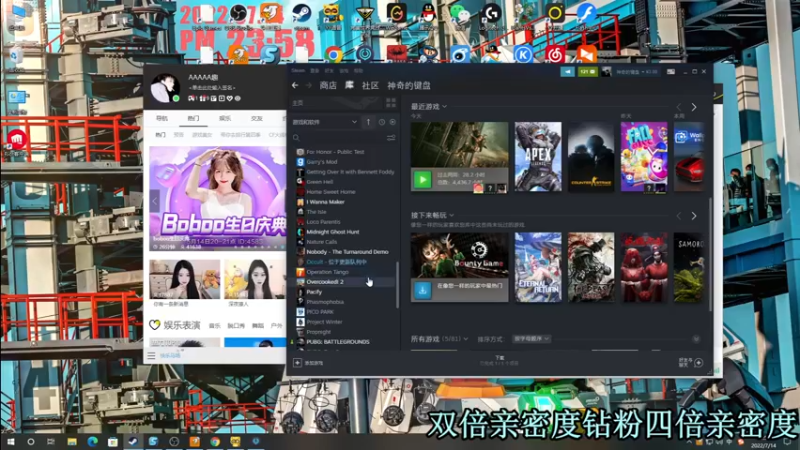Click the 添加游戏 add game label
This screenshot has height=450, width=800.
(314, 363)
